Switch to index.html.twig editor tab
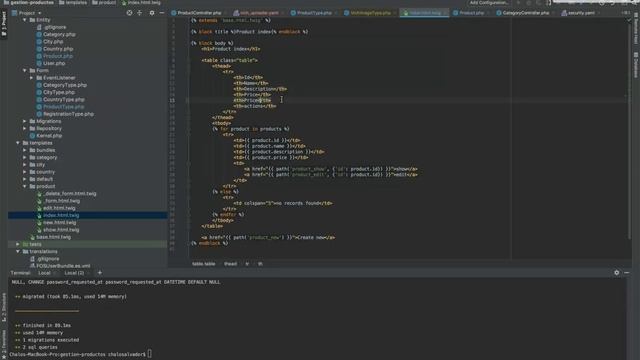 pos(425,13)
